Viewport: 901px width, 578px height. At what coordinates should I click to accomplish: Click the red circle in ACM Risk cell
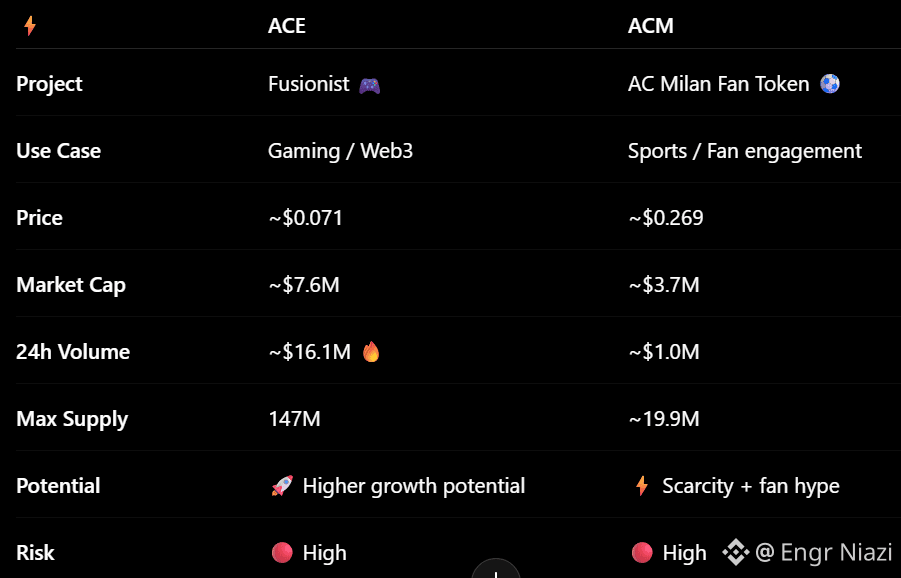[642, 553]
